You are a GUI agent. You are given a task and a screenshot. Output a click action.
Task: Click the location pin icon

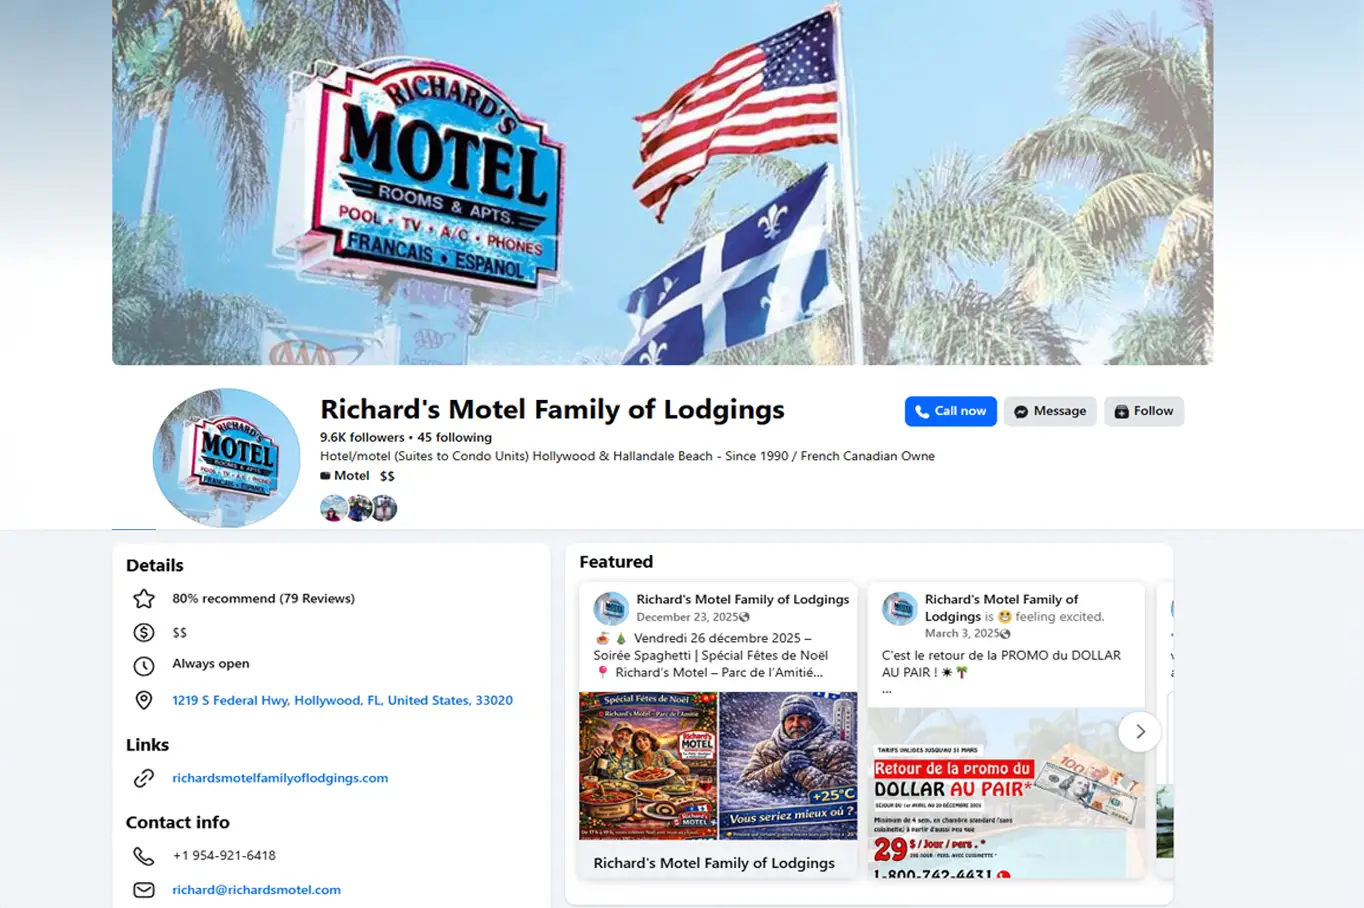[x=144, y=700]
